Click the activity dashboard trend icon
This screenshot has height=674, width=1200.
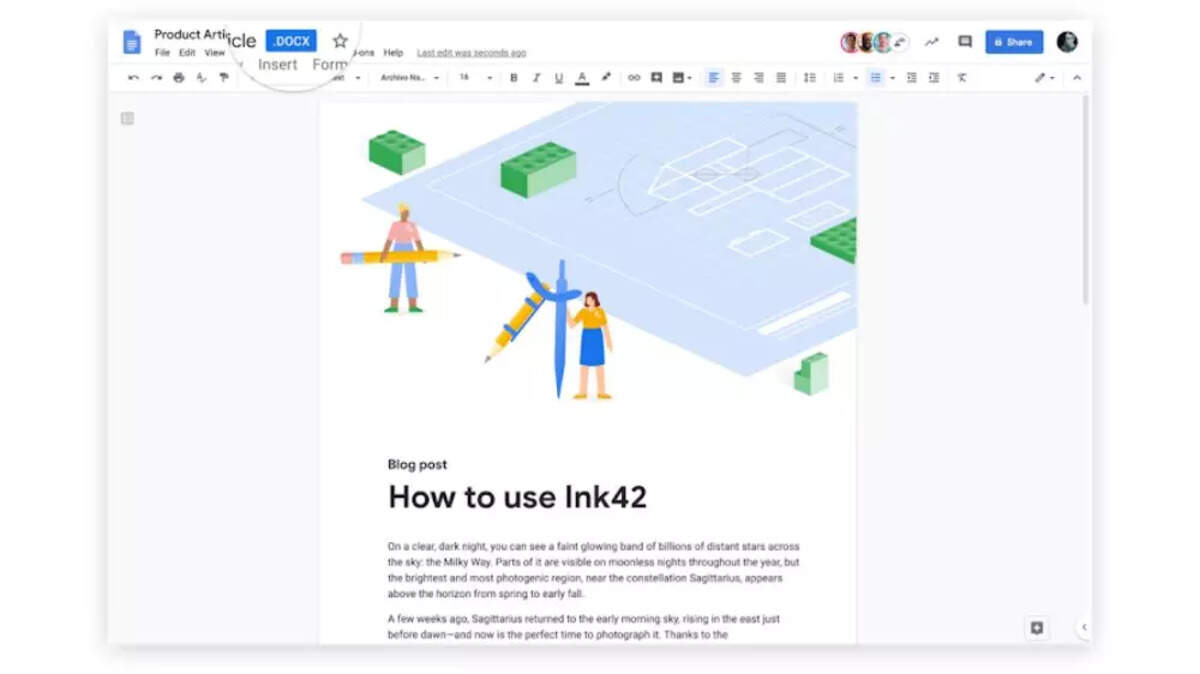pyautogui.click(x=932, y=42)
